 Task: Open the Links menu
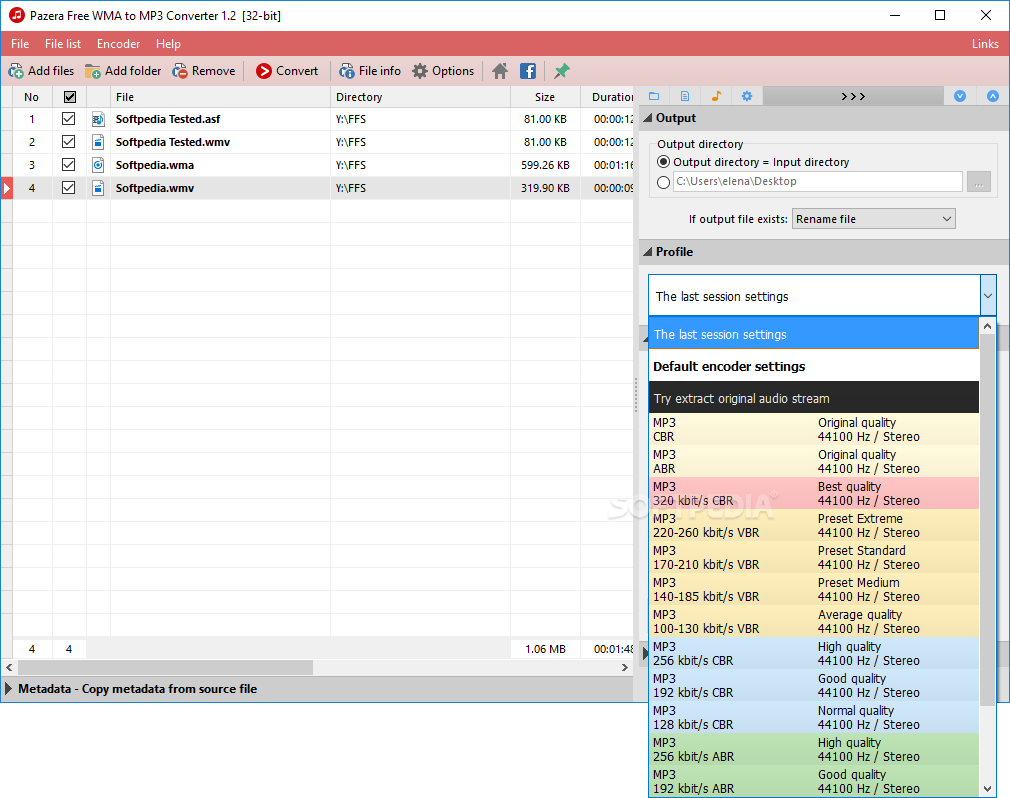coord(985,44)
